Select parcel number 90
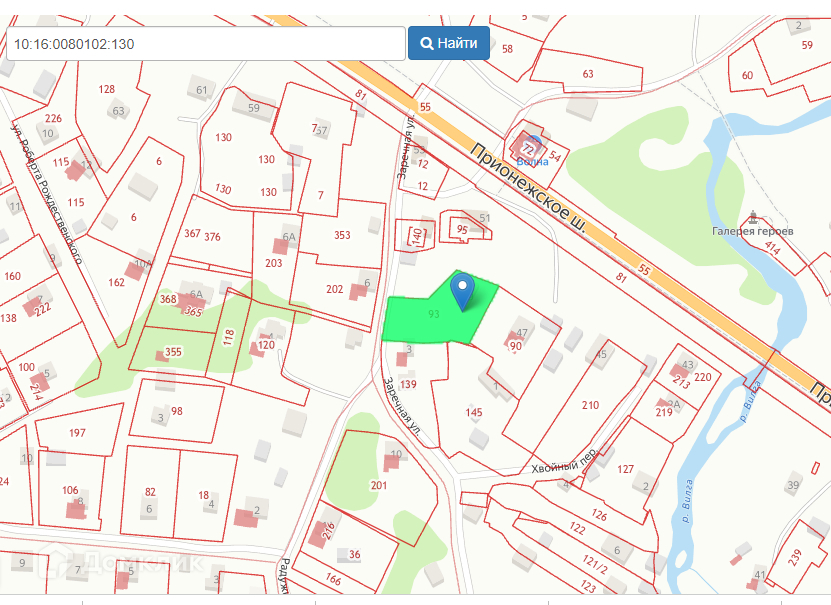 point(516,346)
